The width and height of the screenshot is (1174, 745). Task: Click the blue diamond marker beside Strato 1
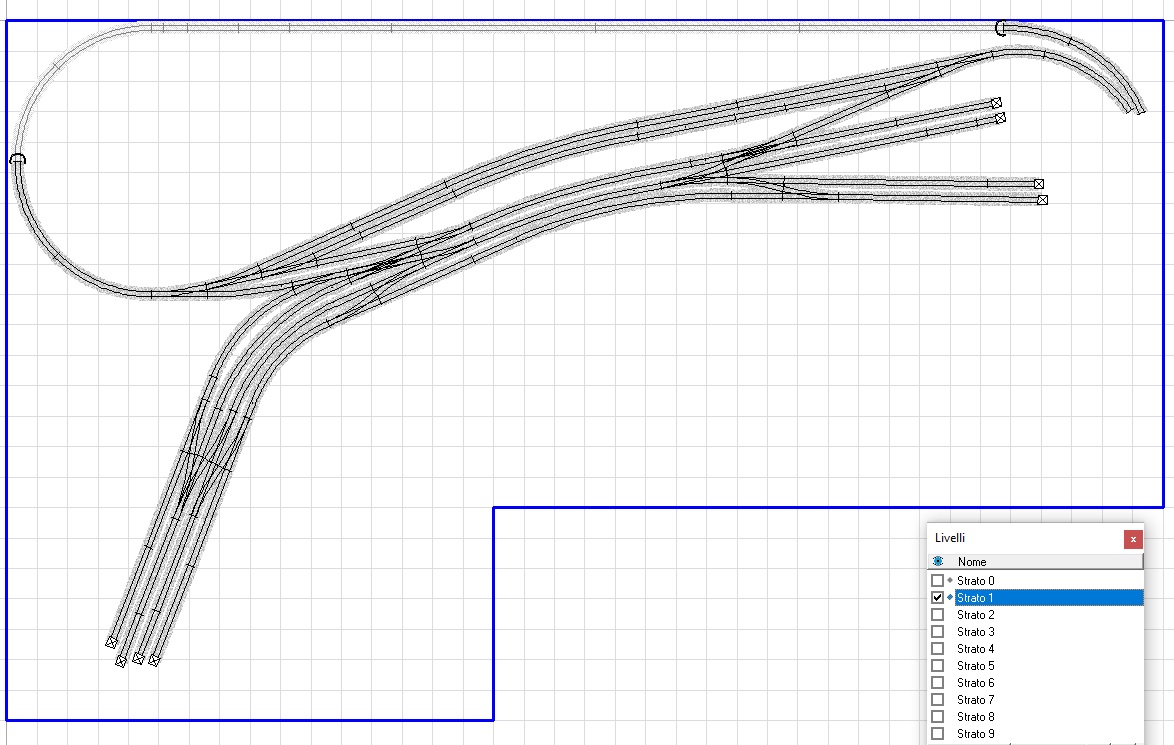point(950,598)
